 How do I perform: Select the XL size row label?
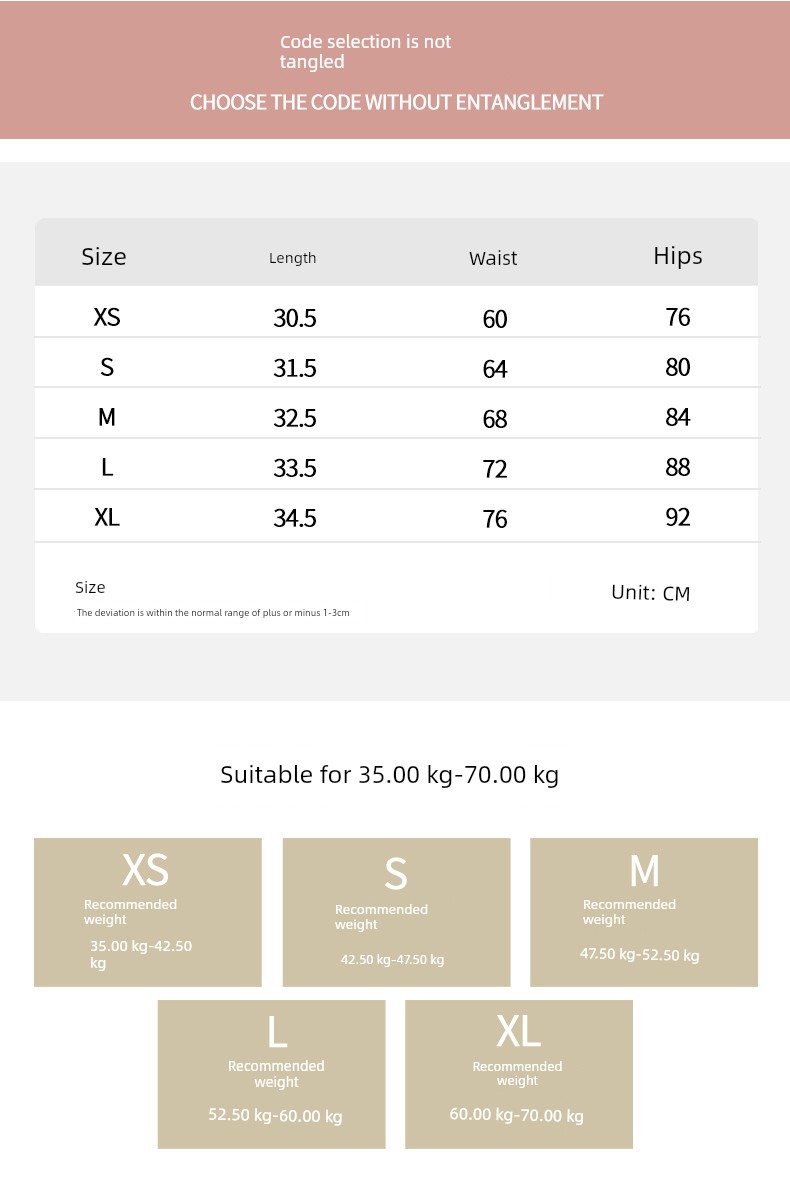click(x=107, y=518)
